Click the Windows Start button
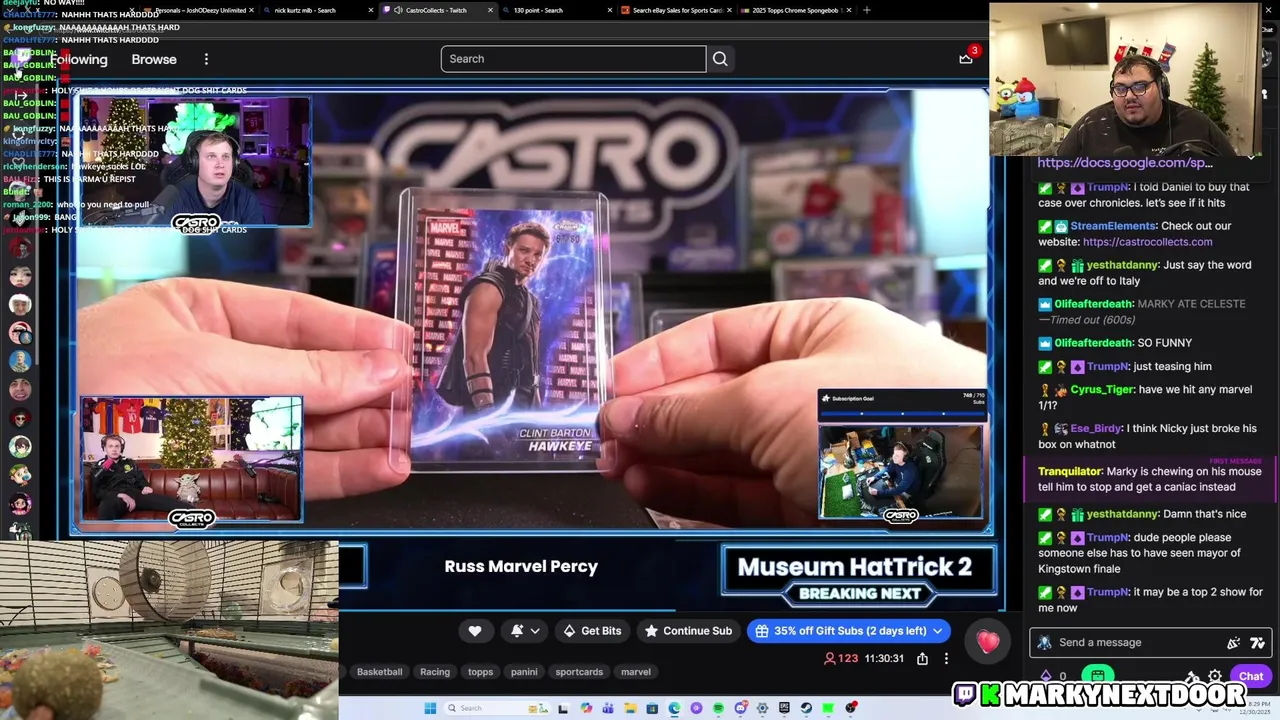 coord(431,708)
